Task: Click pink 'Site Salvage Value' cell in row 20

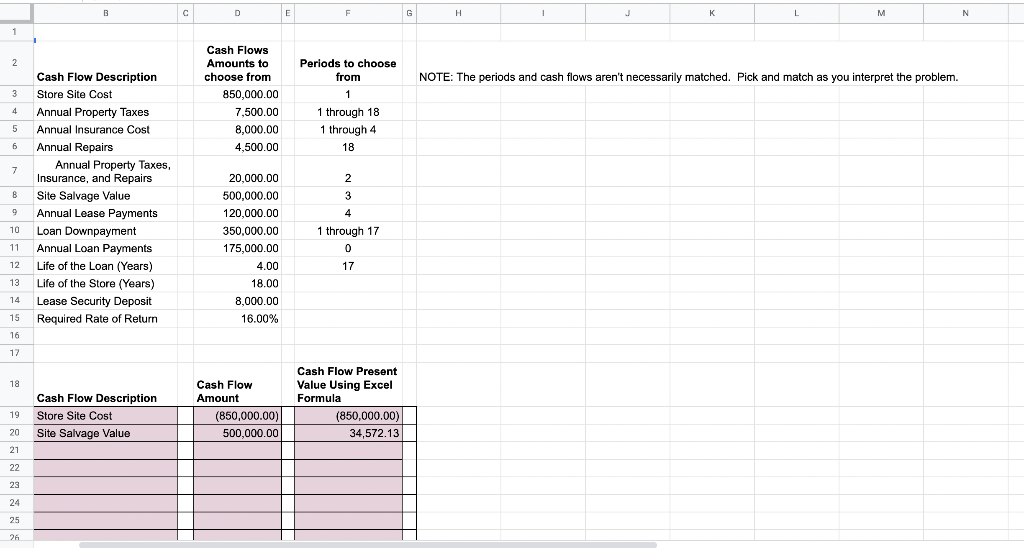Action: (105, 433)
